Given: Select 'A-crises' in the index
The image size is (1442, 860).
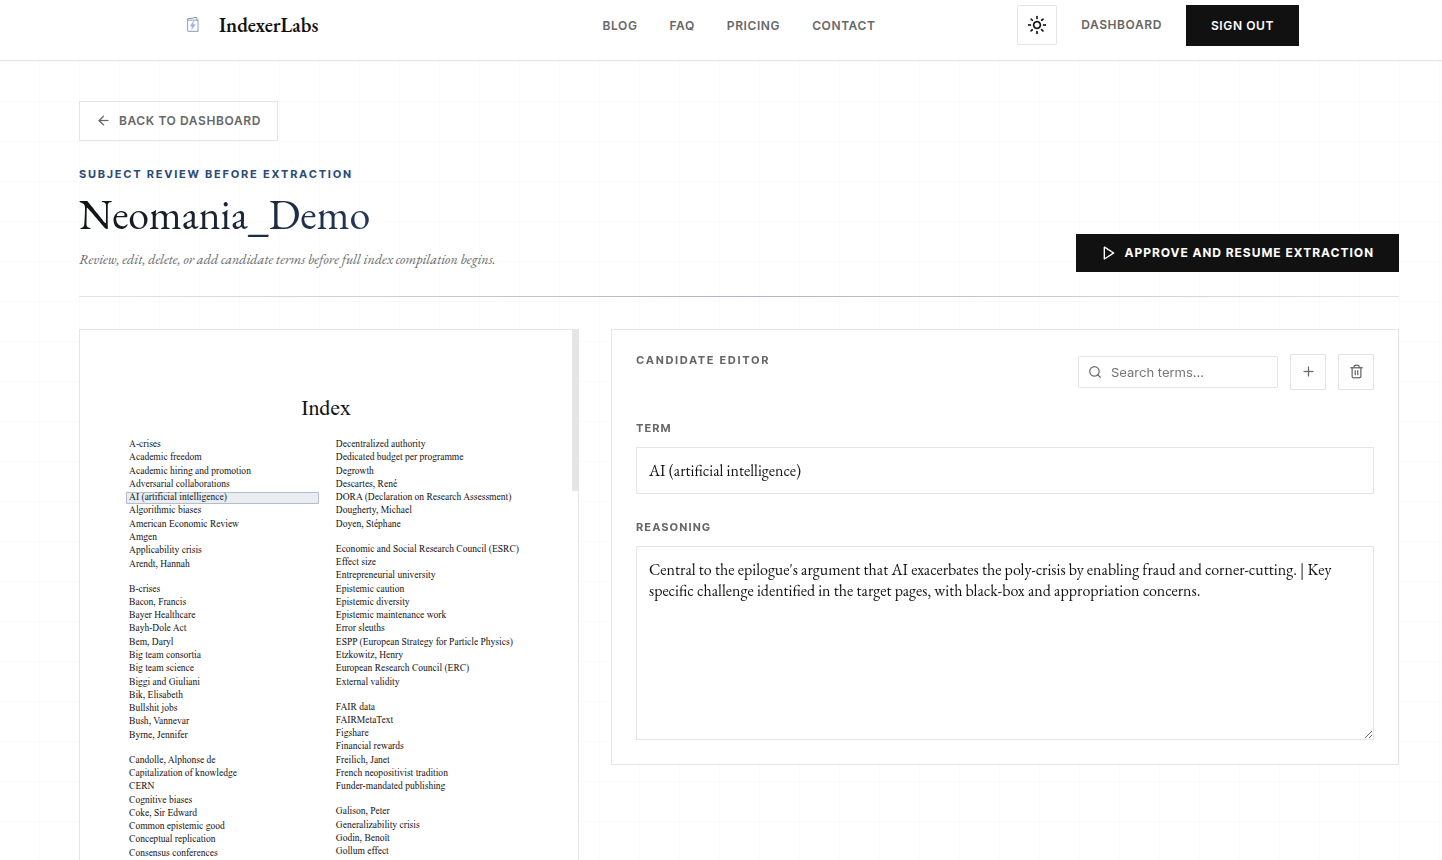Looking at the screenshot, I should click(145, 444).
